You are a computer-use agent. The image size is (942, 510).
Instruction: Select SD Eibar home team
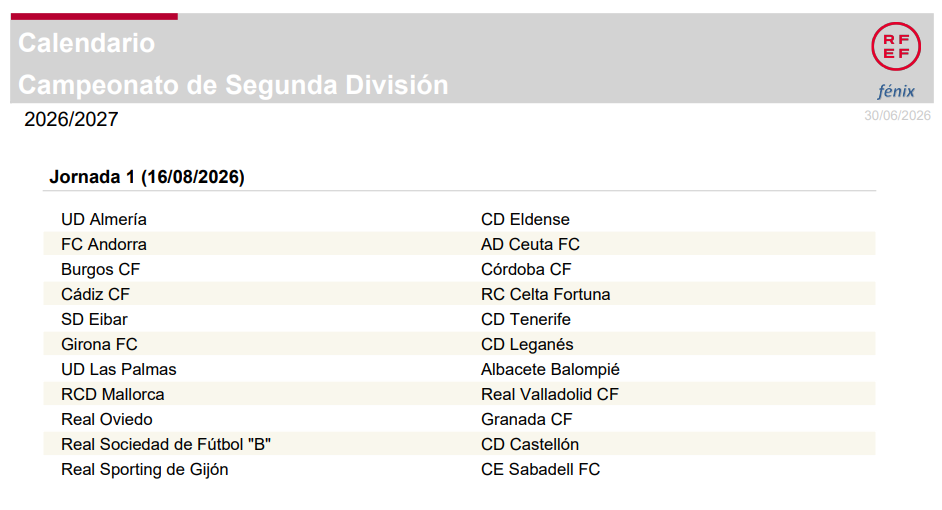[x=94, y=320]
